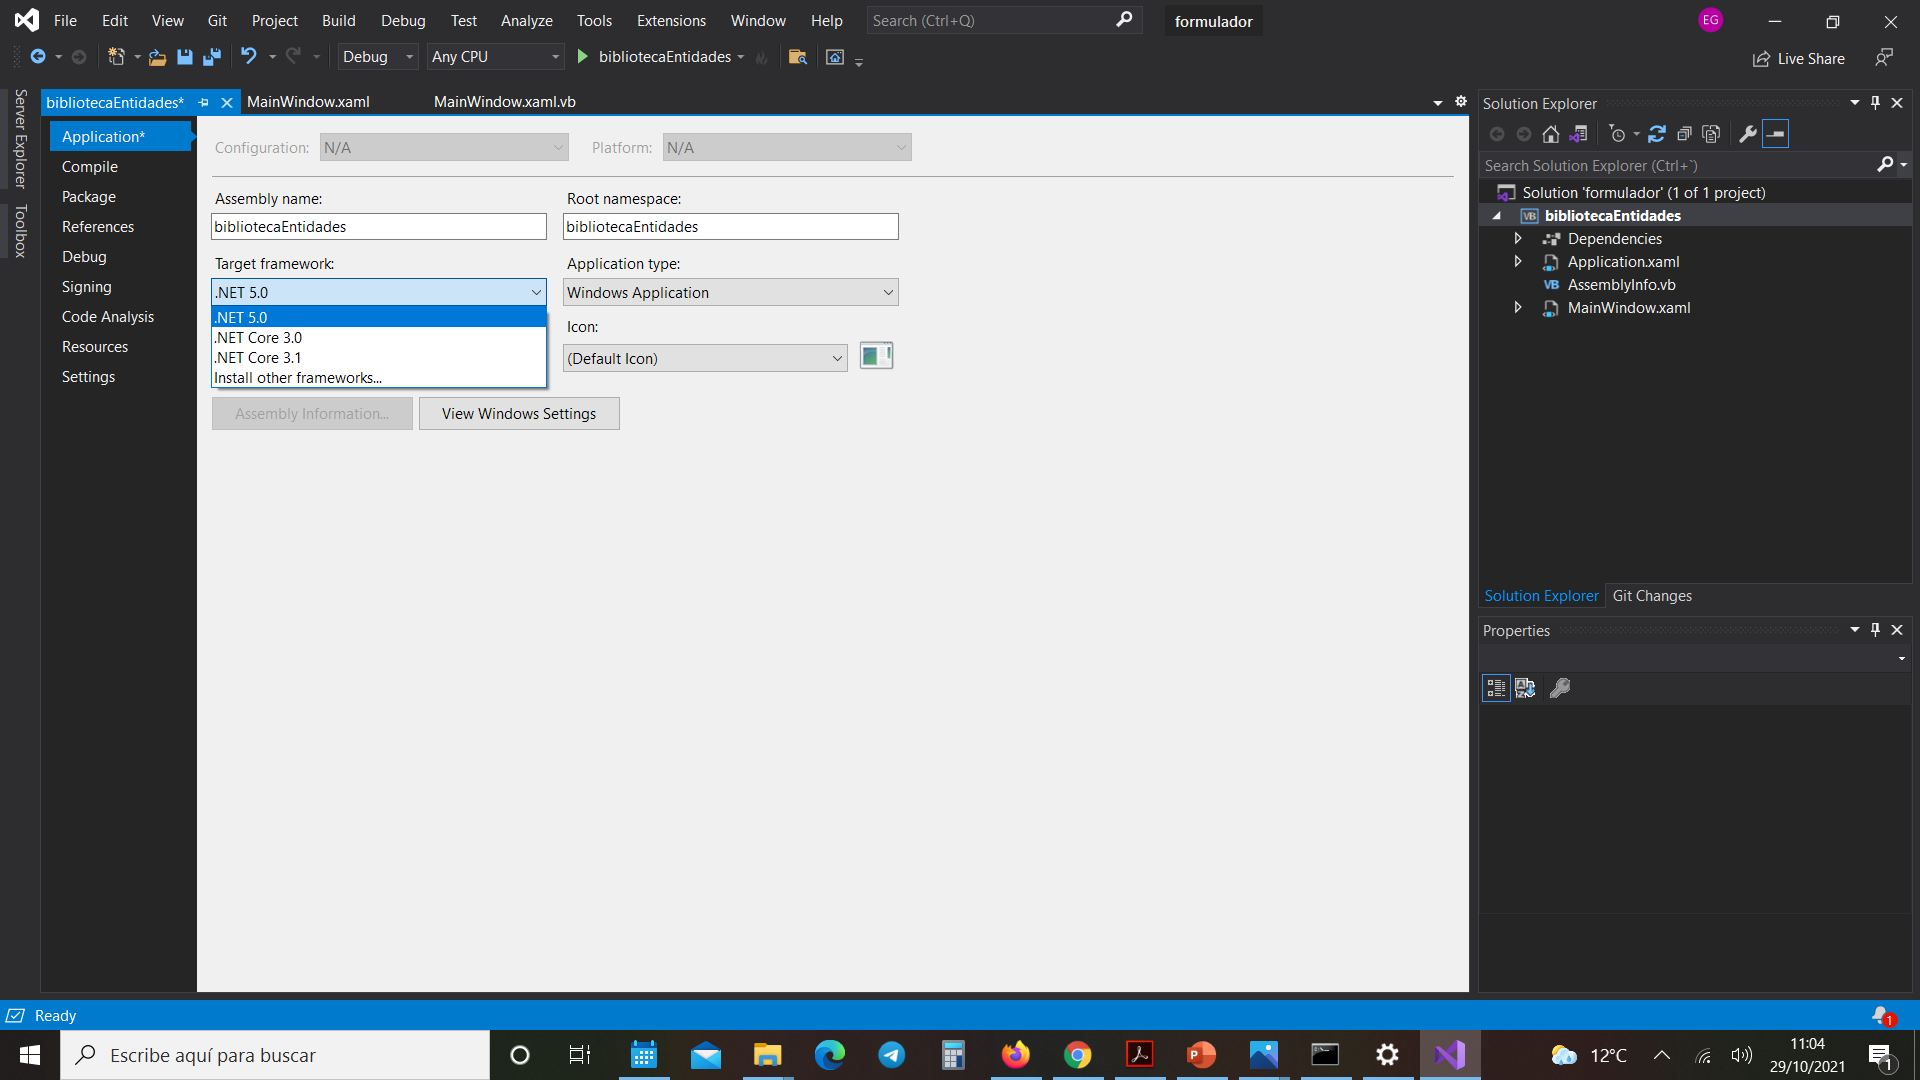
Task: Click the default icon green color swatch
Action: click(876, 356)
